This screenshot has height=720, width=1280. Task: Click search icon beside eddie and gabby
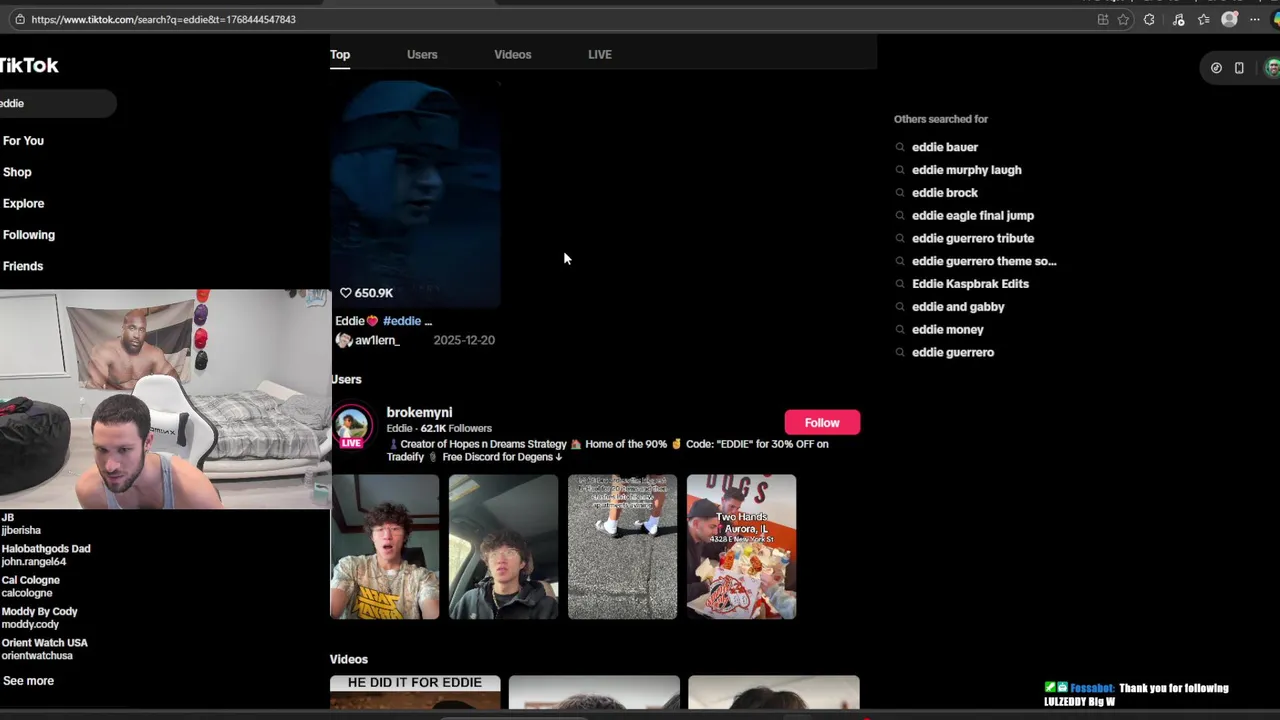tap(900, 307)
